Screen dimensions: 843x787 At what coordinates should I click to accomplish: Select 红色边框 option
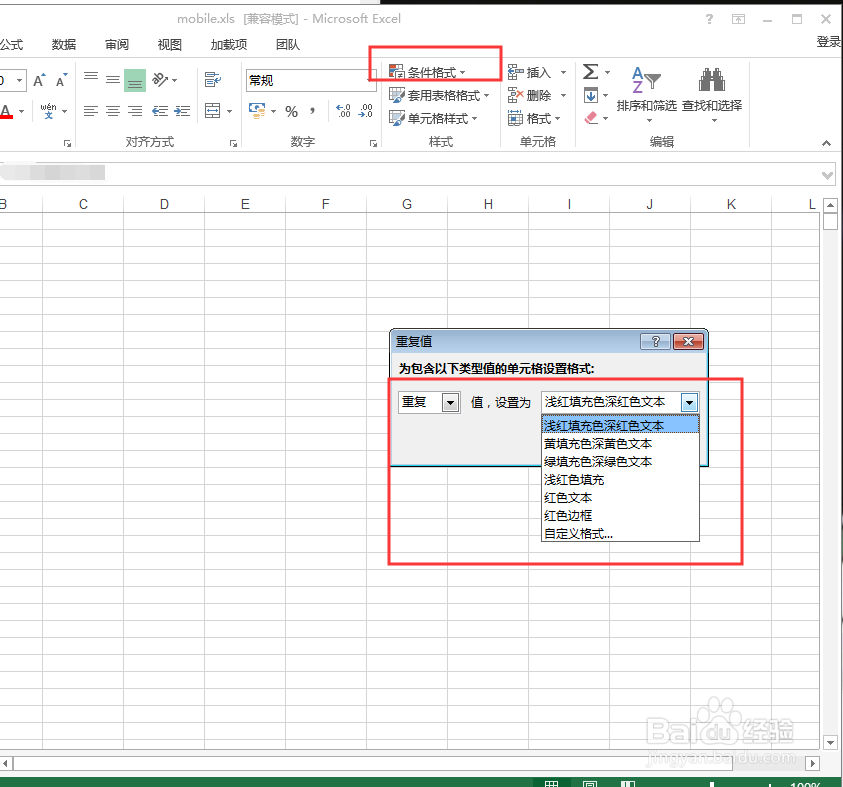point(620,516)
